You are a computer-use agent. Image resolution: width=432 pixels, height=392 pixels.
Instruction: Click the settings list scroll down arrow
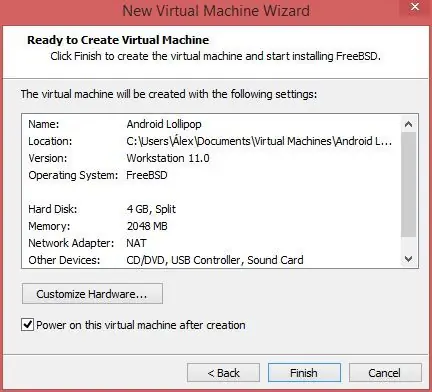point(409,259)
